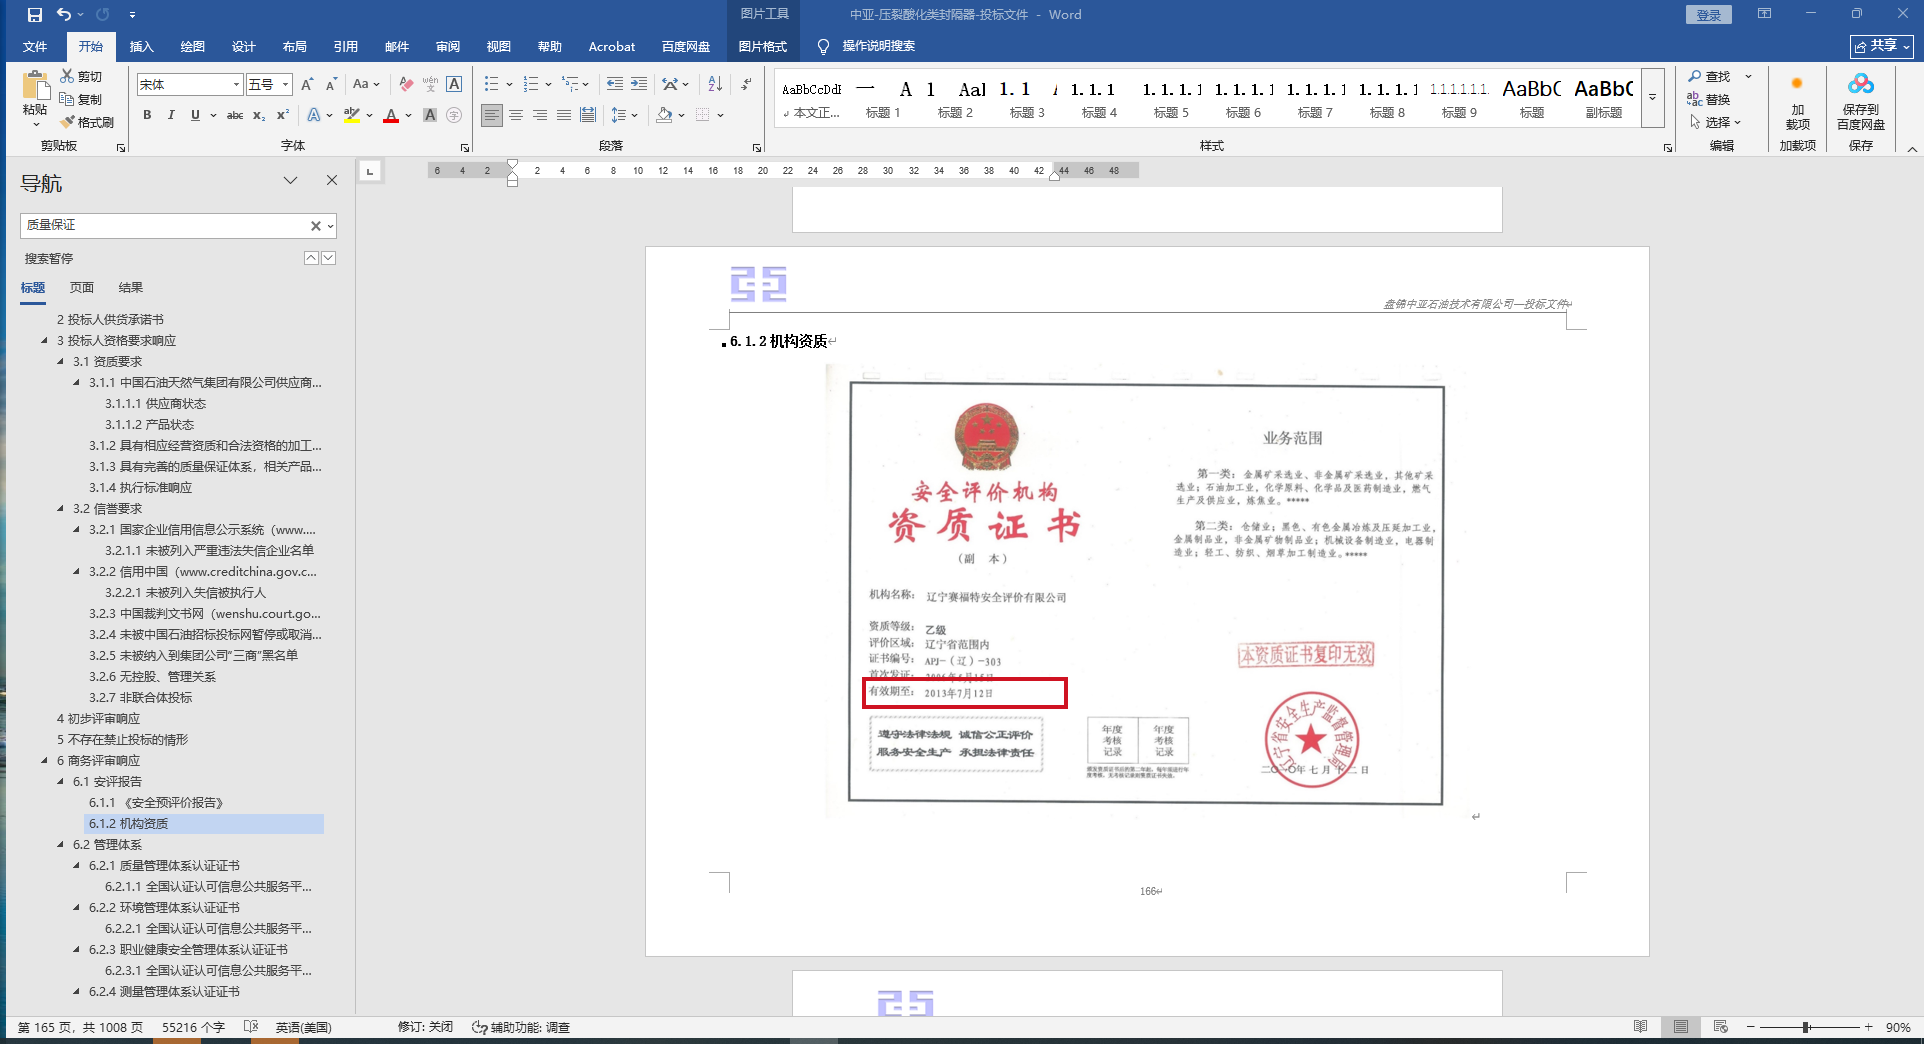1924x1044 pixels.
Task: Click the zoom slider in status bar
Action: pyautogui.click(x=1808, y=1027)
